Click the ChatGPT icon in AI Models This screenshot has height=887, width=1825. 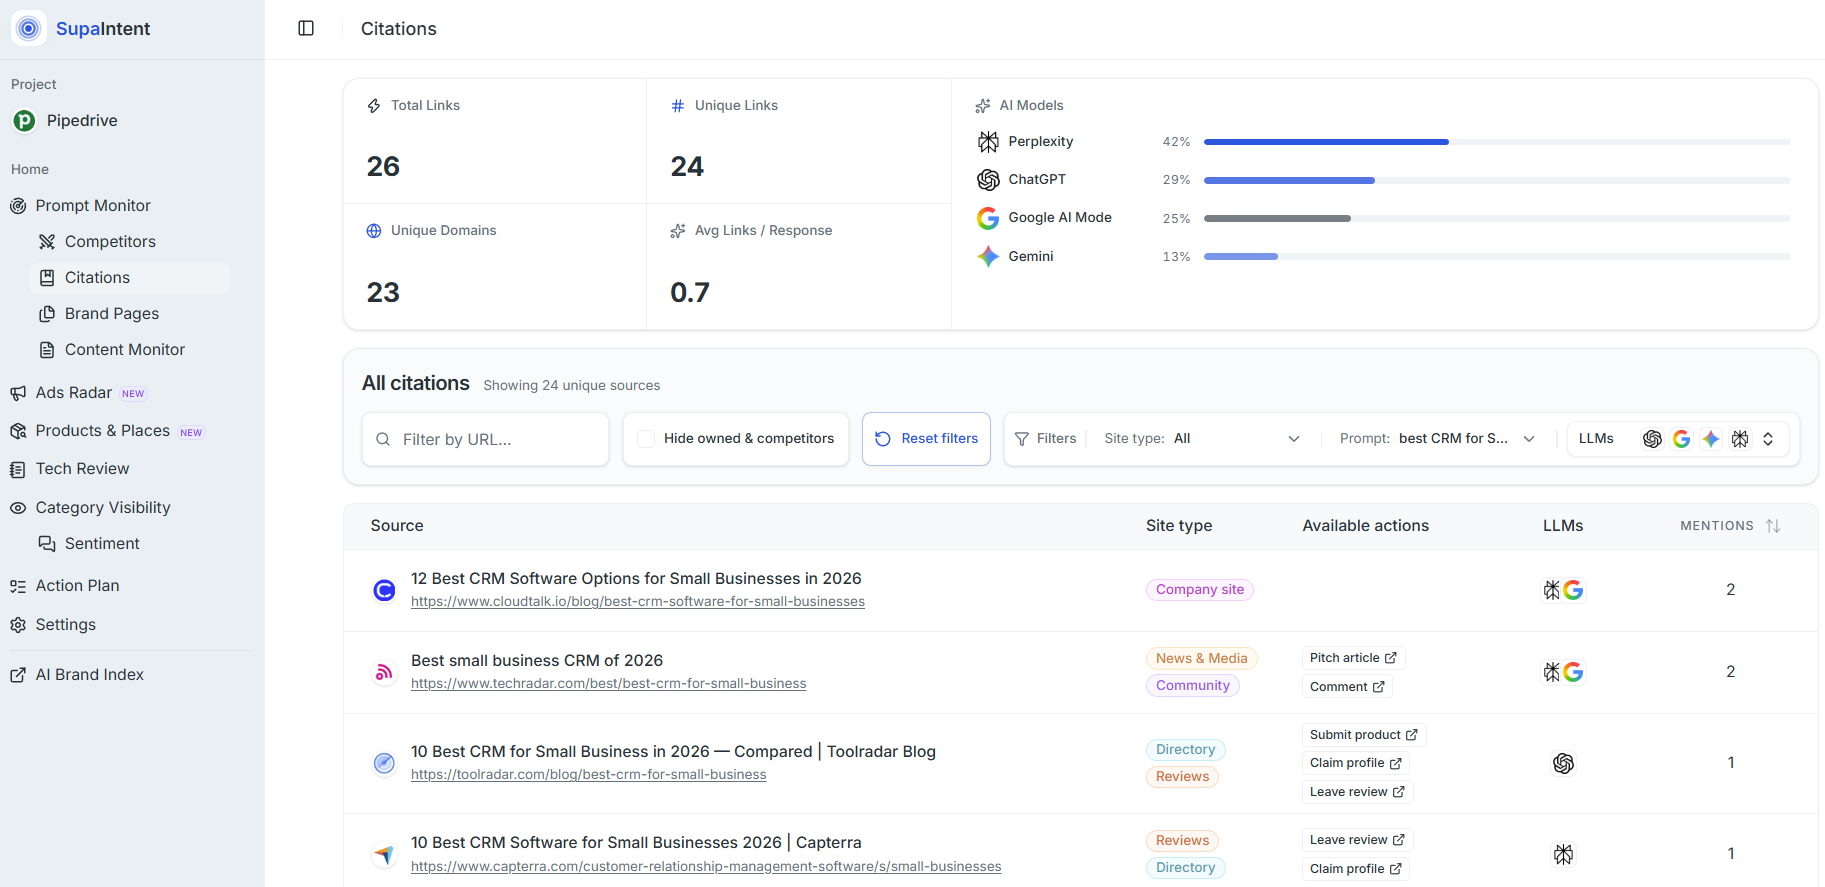pos(988,180)
